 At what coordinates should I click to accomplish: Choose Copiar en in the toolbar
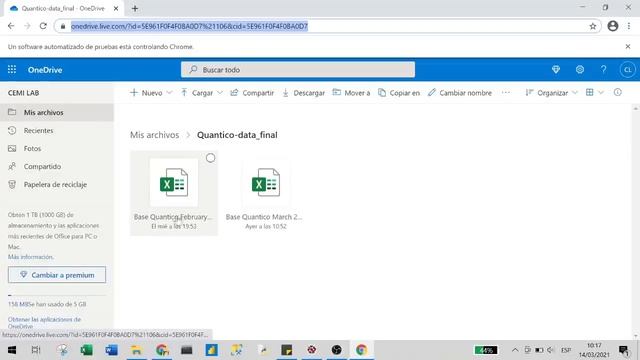(399, 93)
